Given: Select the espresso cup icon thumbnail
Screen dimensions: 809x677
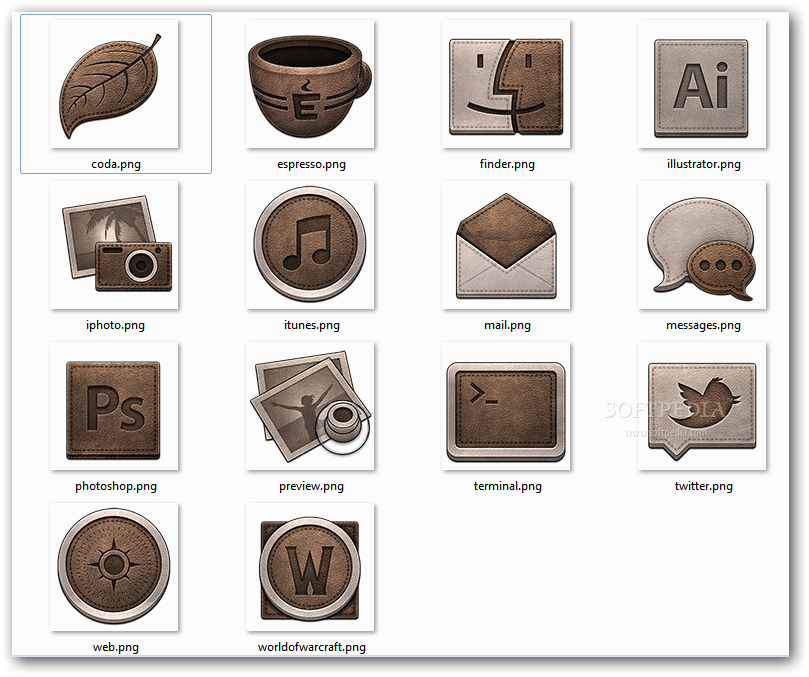Looking at the screenshot, I should [x=310, y=85].
